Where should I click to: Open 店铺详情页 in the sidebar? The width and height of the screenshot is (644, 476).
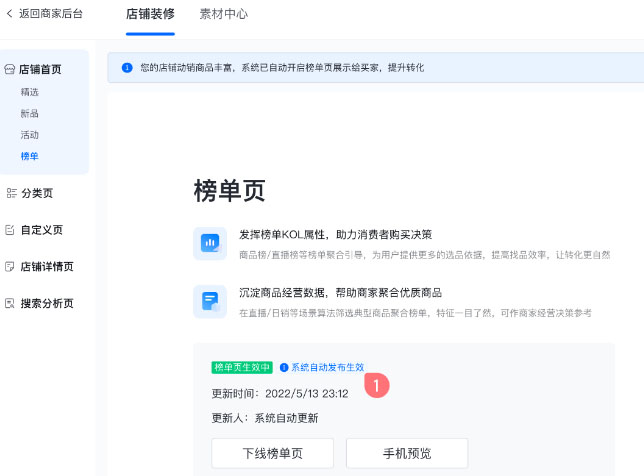point(47,266)
